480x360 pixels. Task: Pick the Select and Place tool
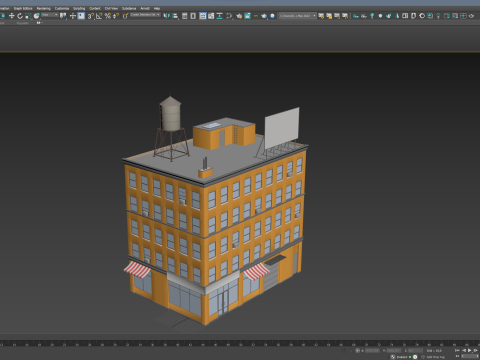click(36, 16)
